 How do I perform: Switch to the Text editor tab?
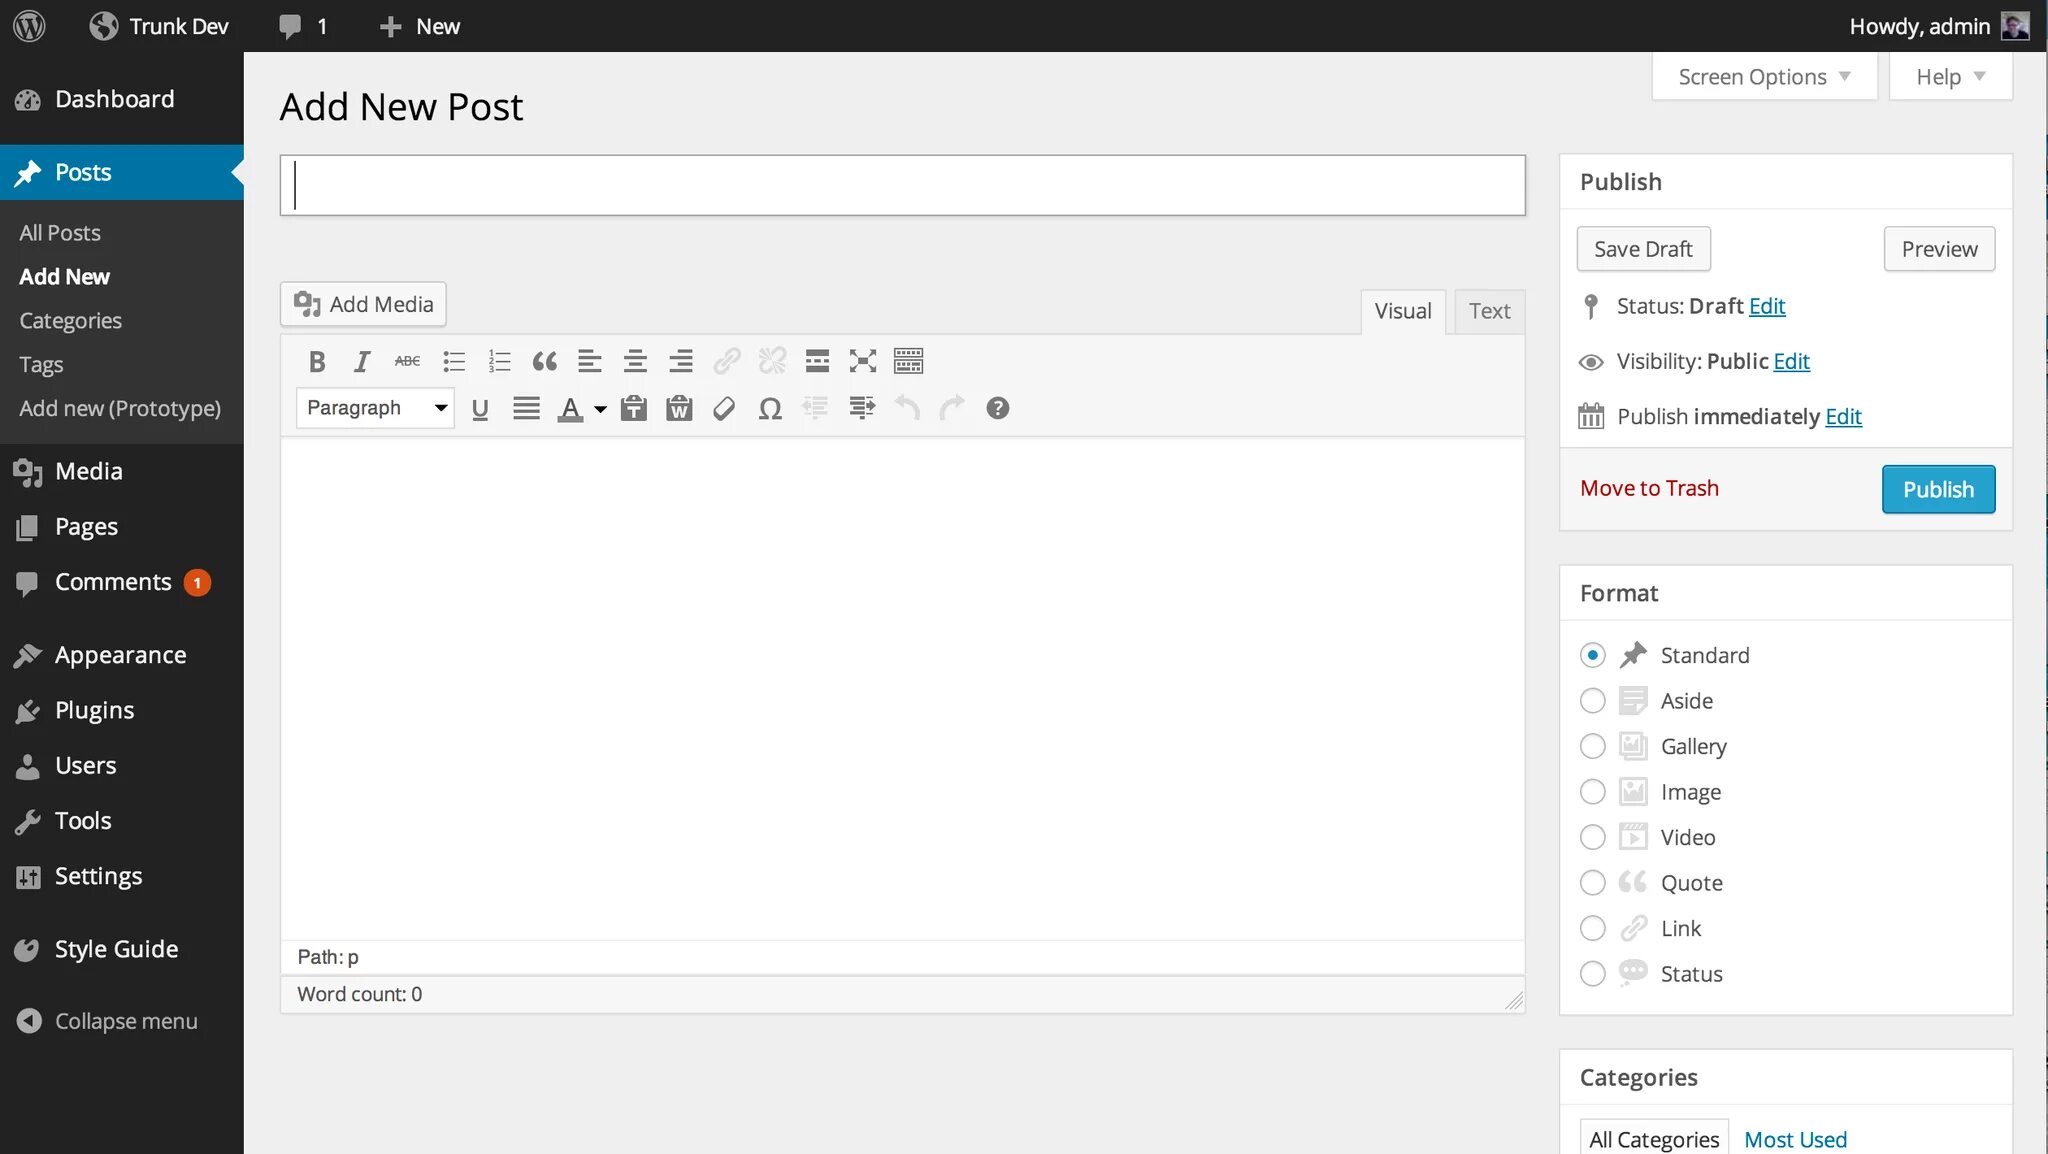(1489, 311)
